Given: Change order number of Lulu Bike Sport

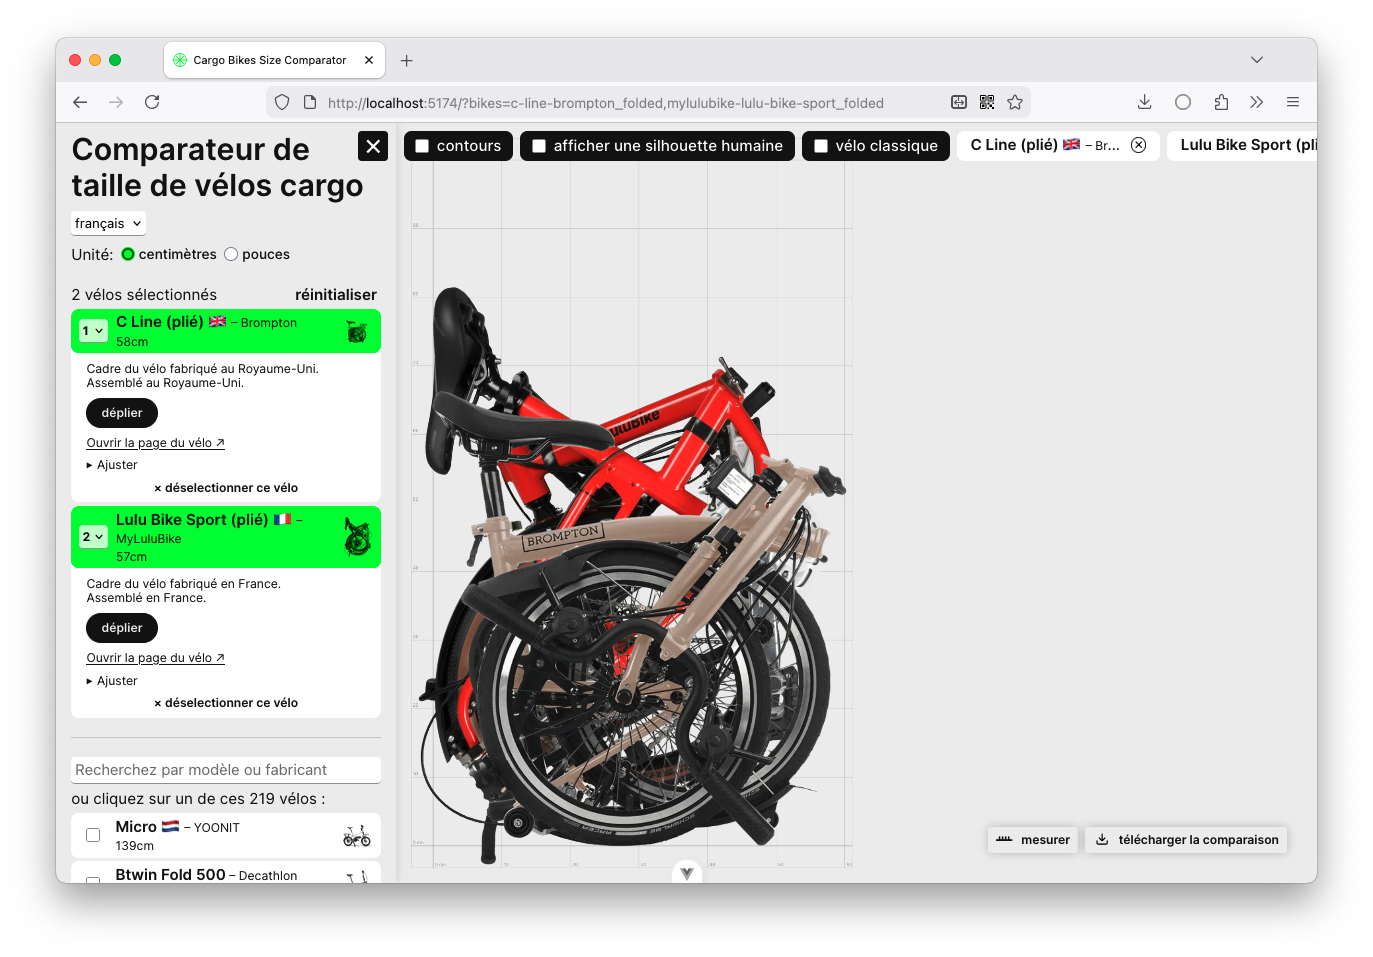Looking at the screenshot, I should (93, 537).
